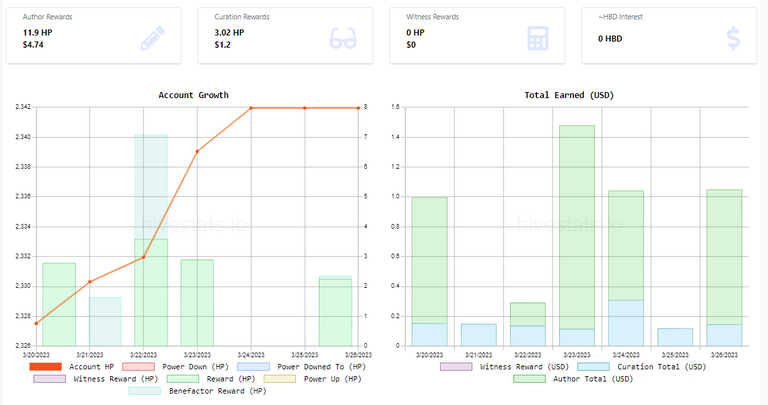Toggle Benefactor Reward (HP) legend swatch

click(x=144, y=391)
